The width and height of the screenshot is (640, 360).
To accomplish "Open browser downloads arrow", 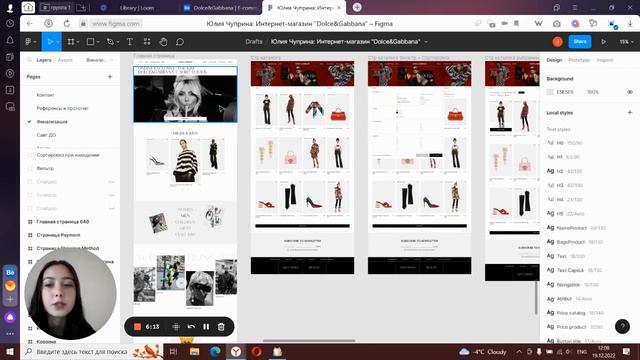I will click(630, 24).
